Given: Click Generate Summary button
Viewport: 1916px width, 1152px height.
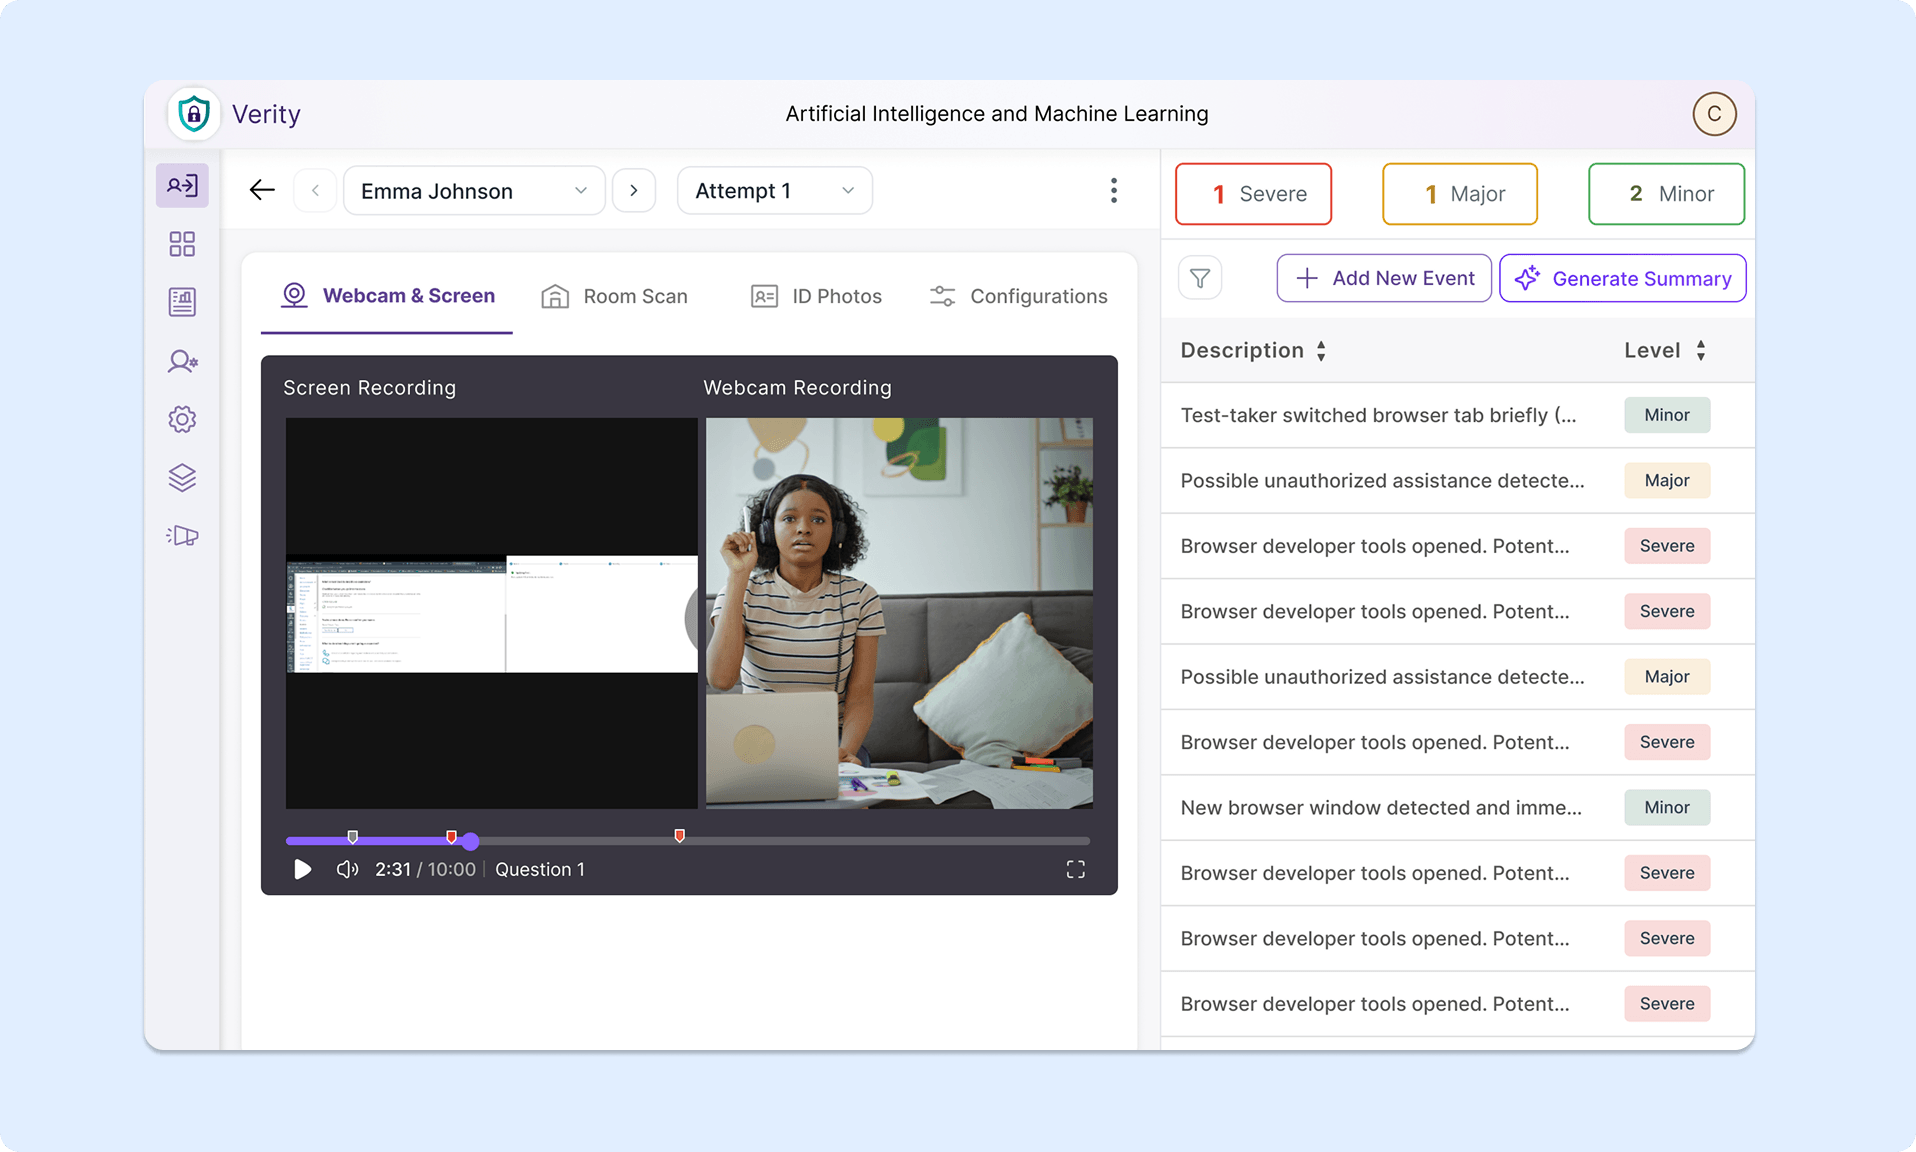Looking at the screenshot, I should pos(1622,278).
